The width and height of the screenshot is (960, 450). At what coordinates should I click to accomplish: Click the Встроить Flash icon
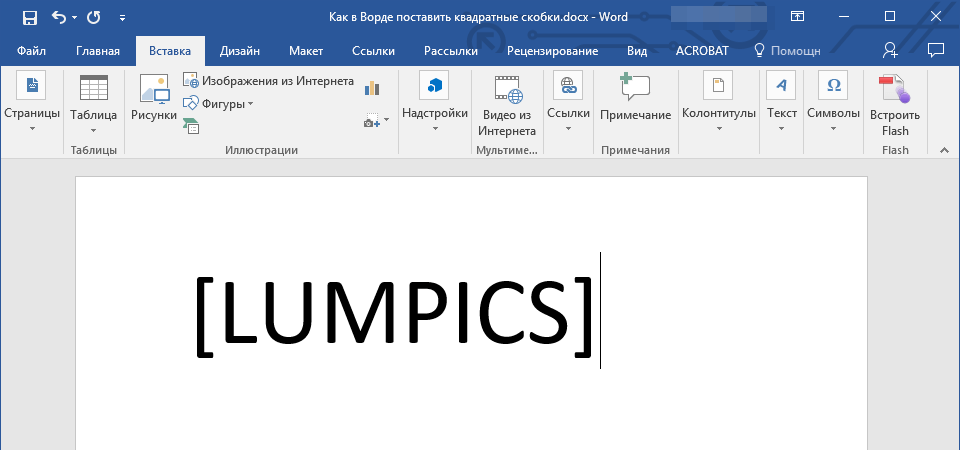(x=895, y=105)
